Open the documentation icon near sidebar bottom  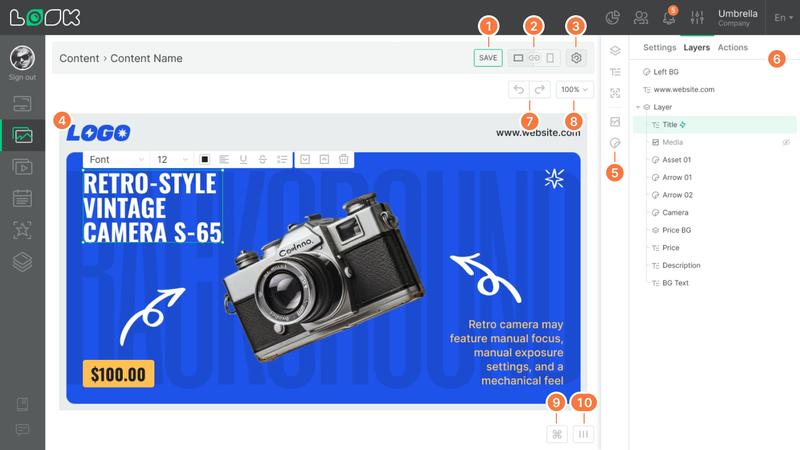click(22, 405)
